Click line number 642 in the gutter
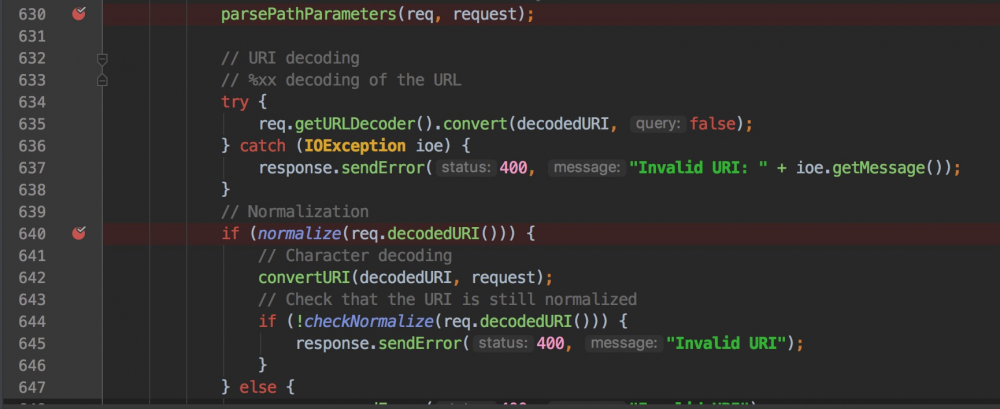1000x409 pixels. pyautogui.click(x=32, y=278)
